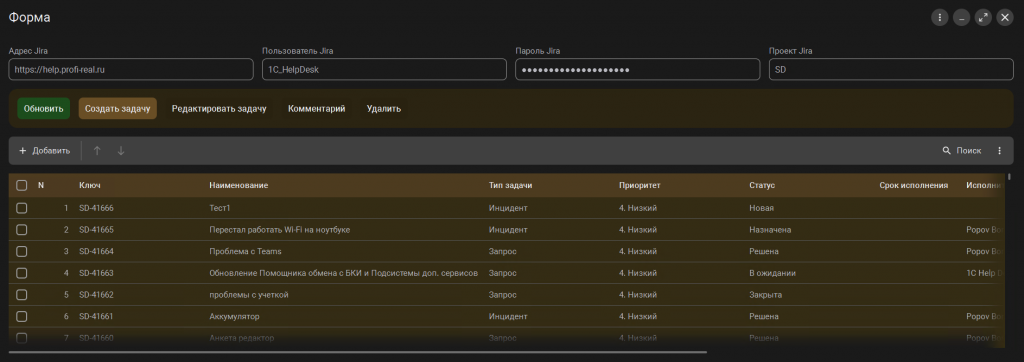The width and height of the screenshot is (1024, 362).
Task: Tick the select-all checkbox in the table header
Action: point(22,186)
